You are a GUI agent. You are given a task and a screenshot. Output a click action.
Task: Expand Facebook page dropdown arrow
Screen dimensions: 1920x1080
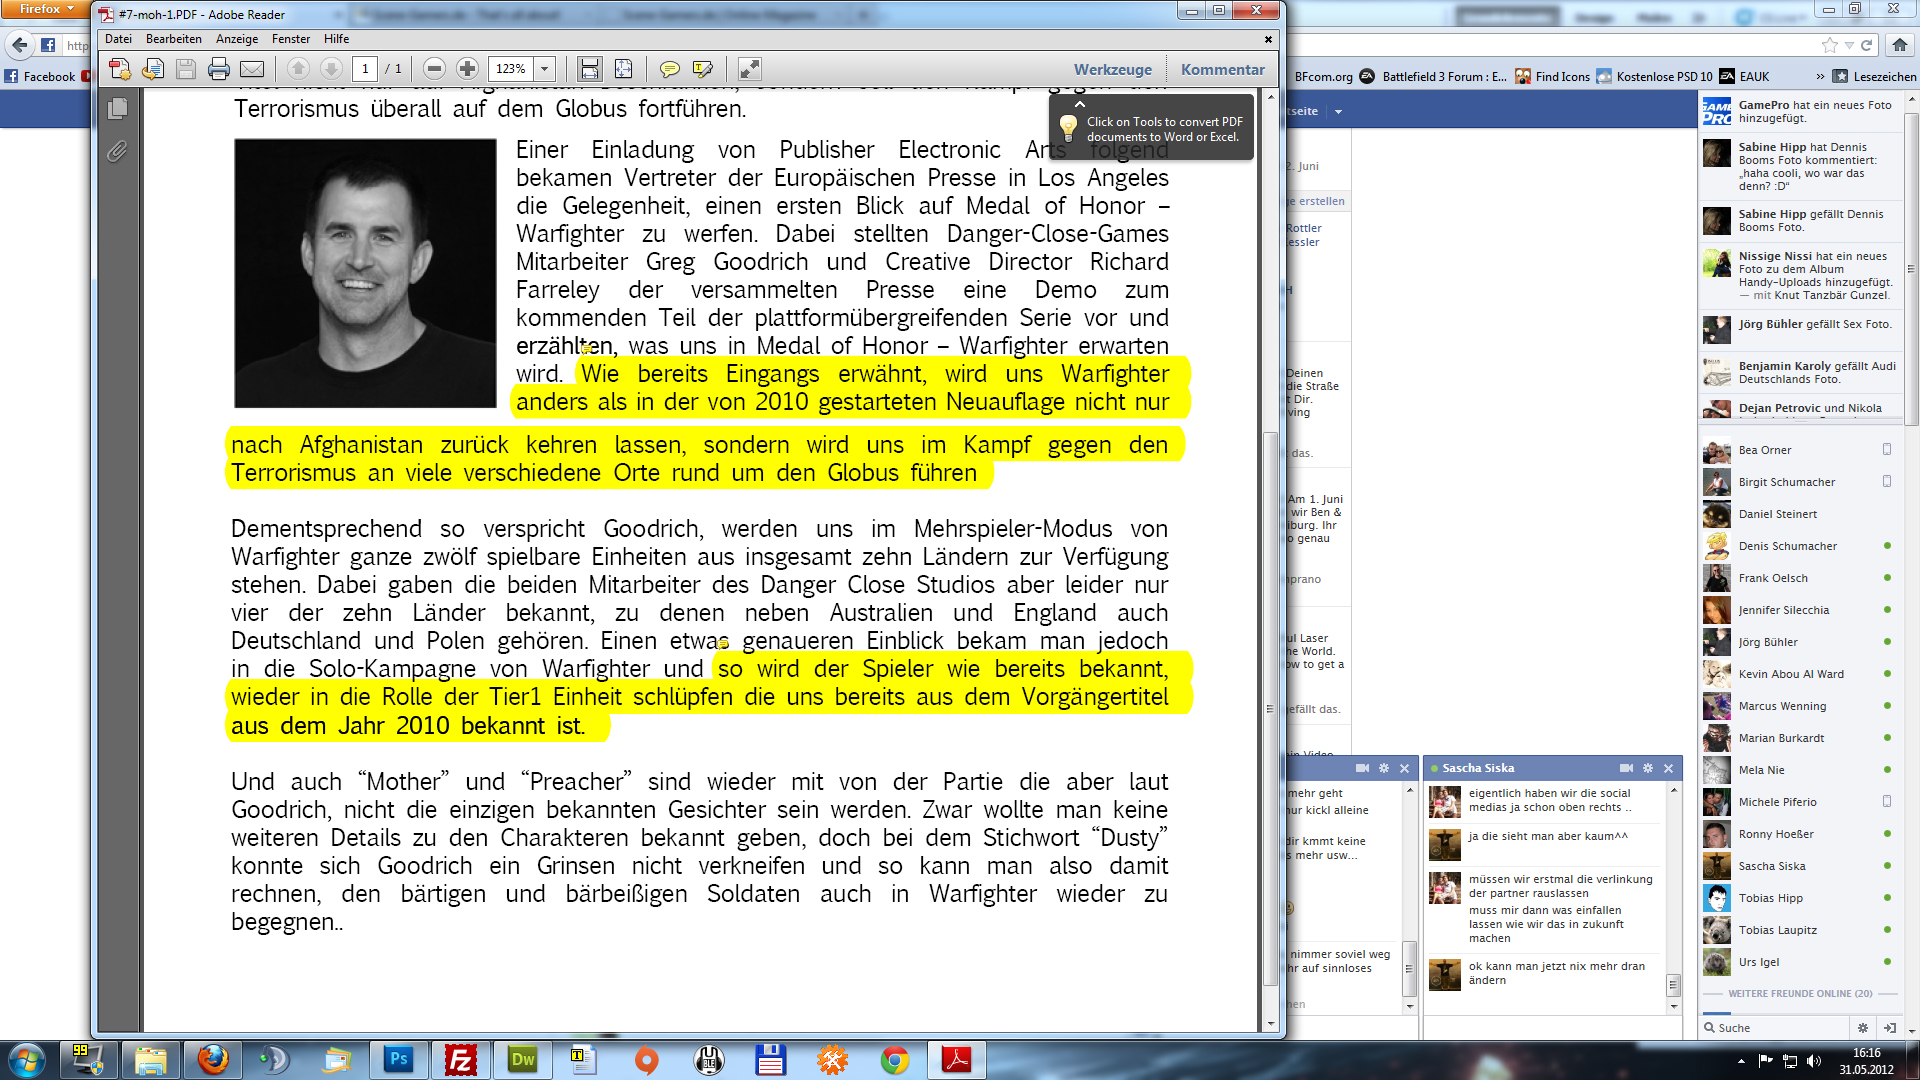click(1338, 111)
